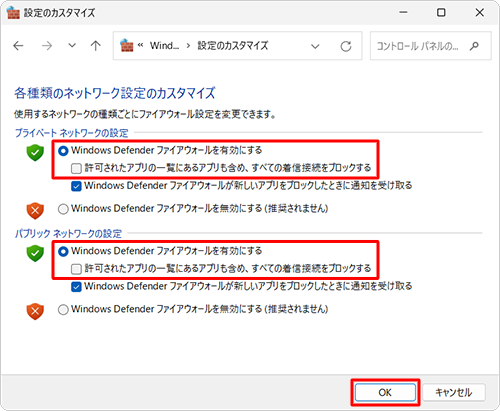
Task: Confirm settings with the OK button
Action: [385, 392]
